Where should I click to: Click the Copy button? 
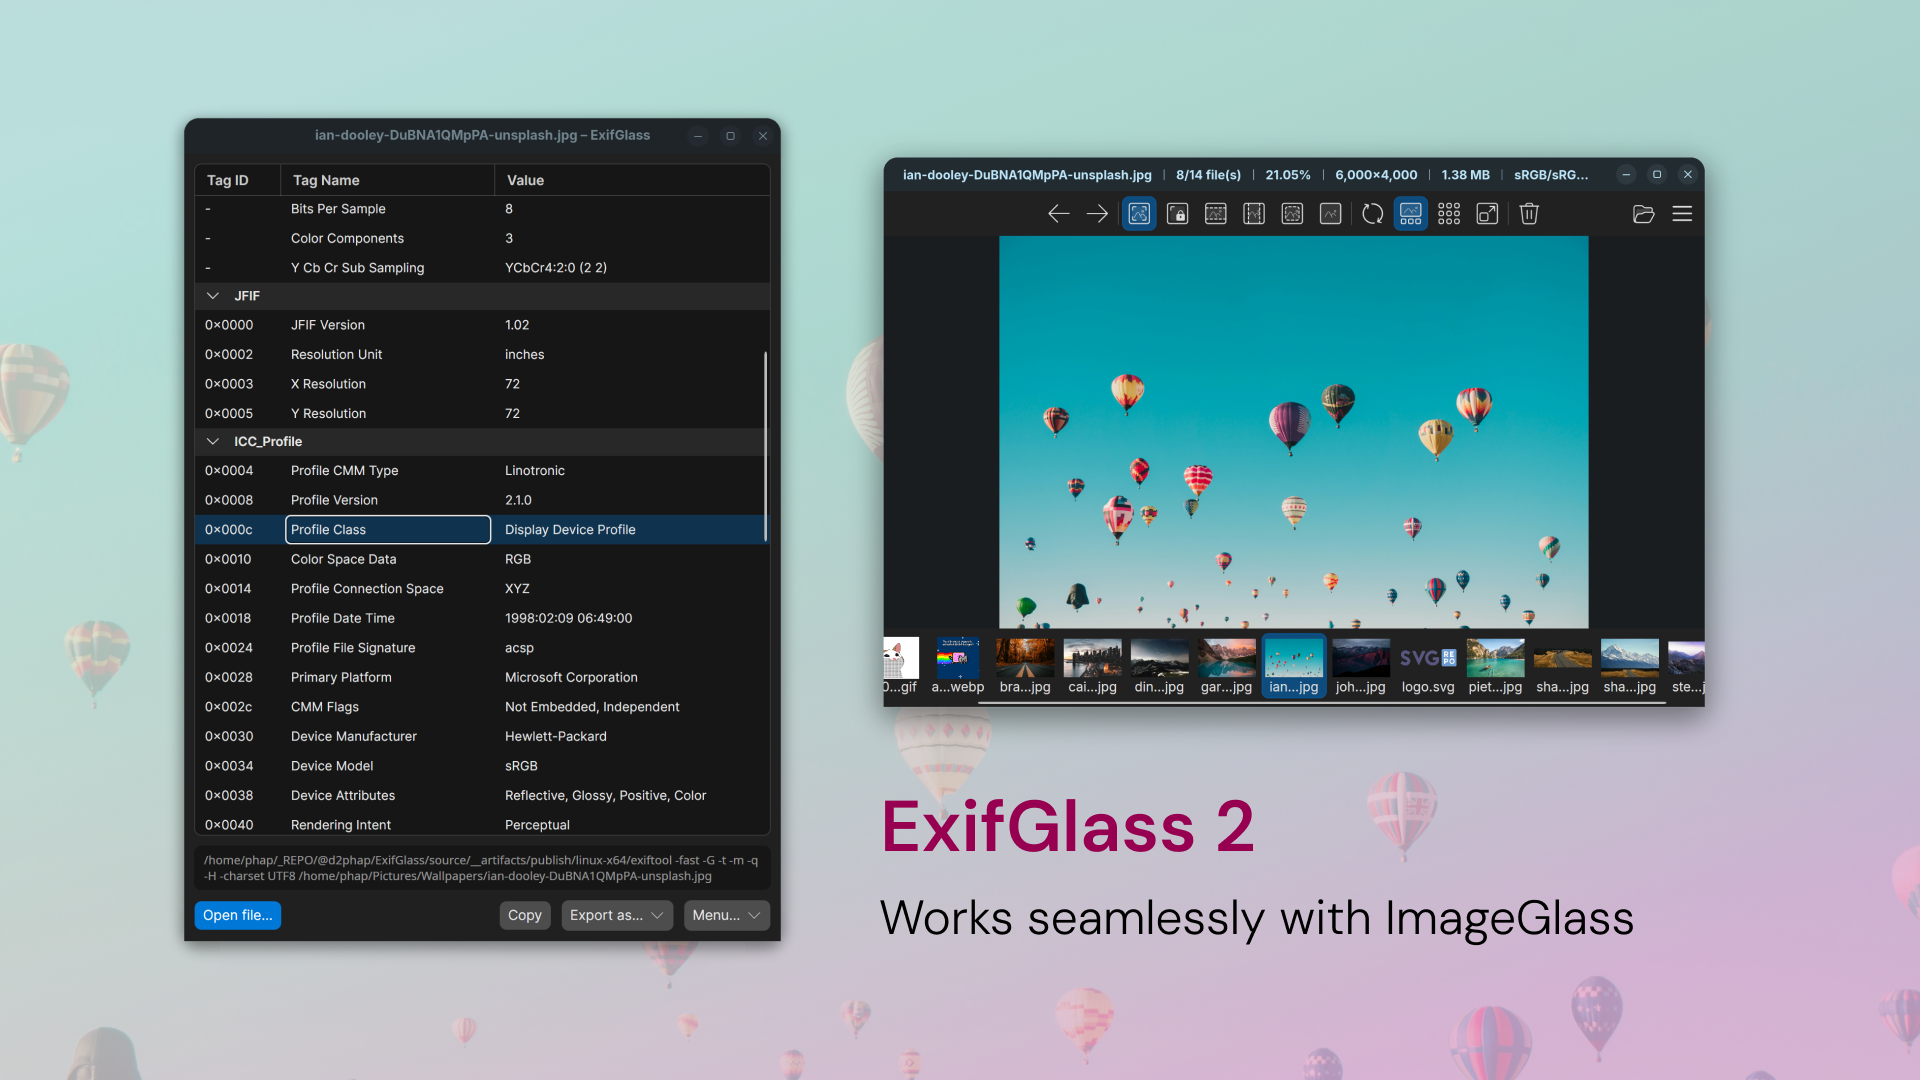pyautogui.click(x=525, y=915)
